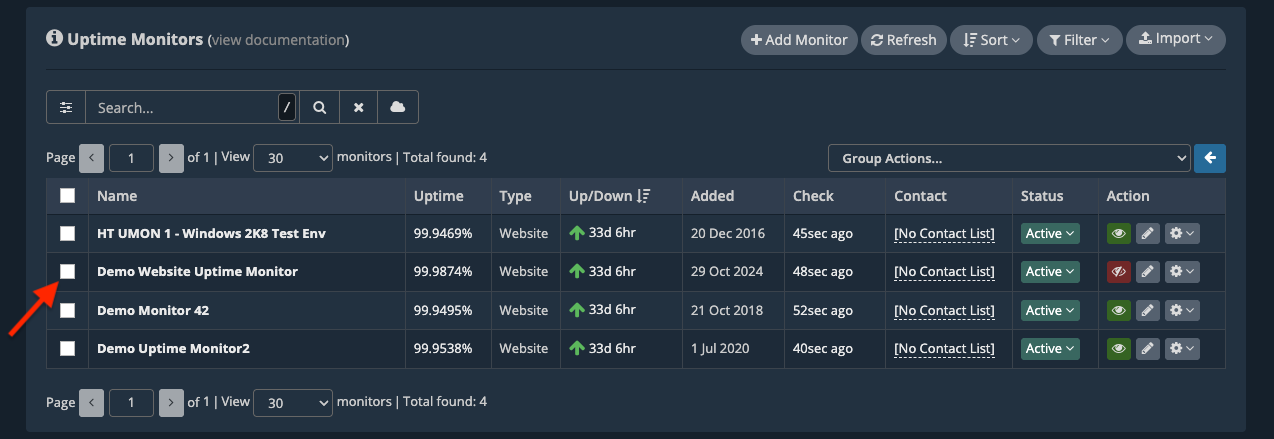This screenshot has width=1274, height=439.
Task: Open the Group Actions dropdown
Action: point(1008,158)
